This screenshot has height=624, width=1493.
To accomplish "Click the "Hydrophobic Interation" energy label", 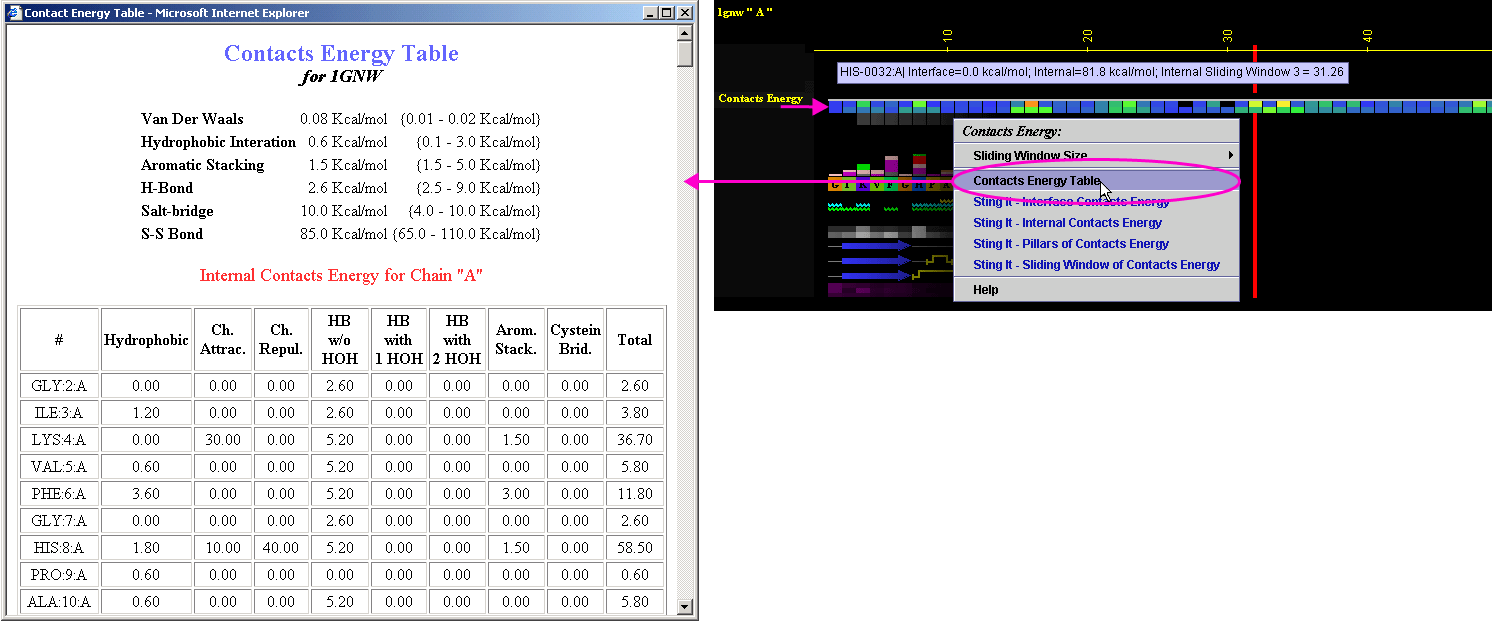I will click(x=218, y=142).
